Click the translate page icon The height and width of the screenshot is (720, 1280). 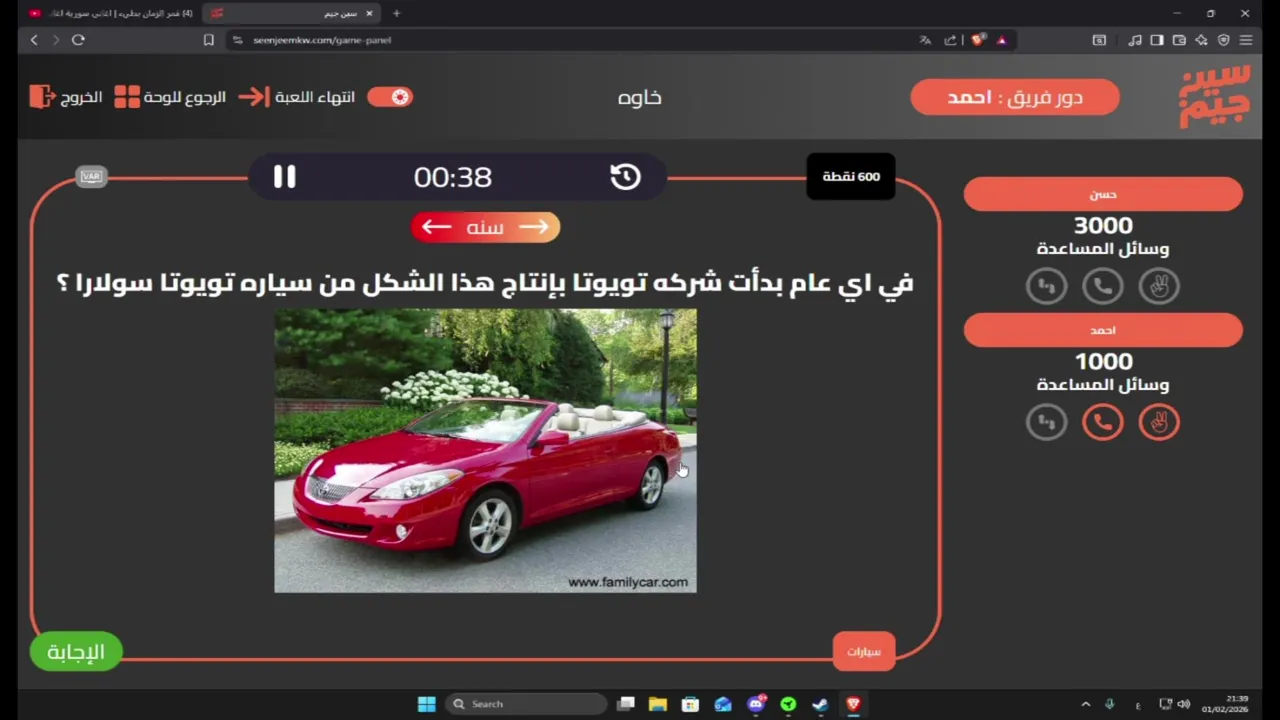pyautogui.click(x=925, y=40)
